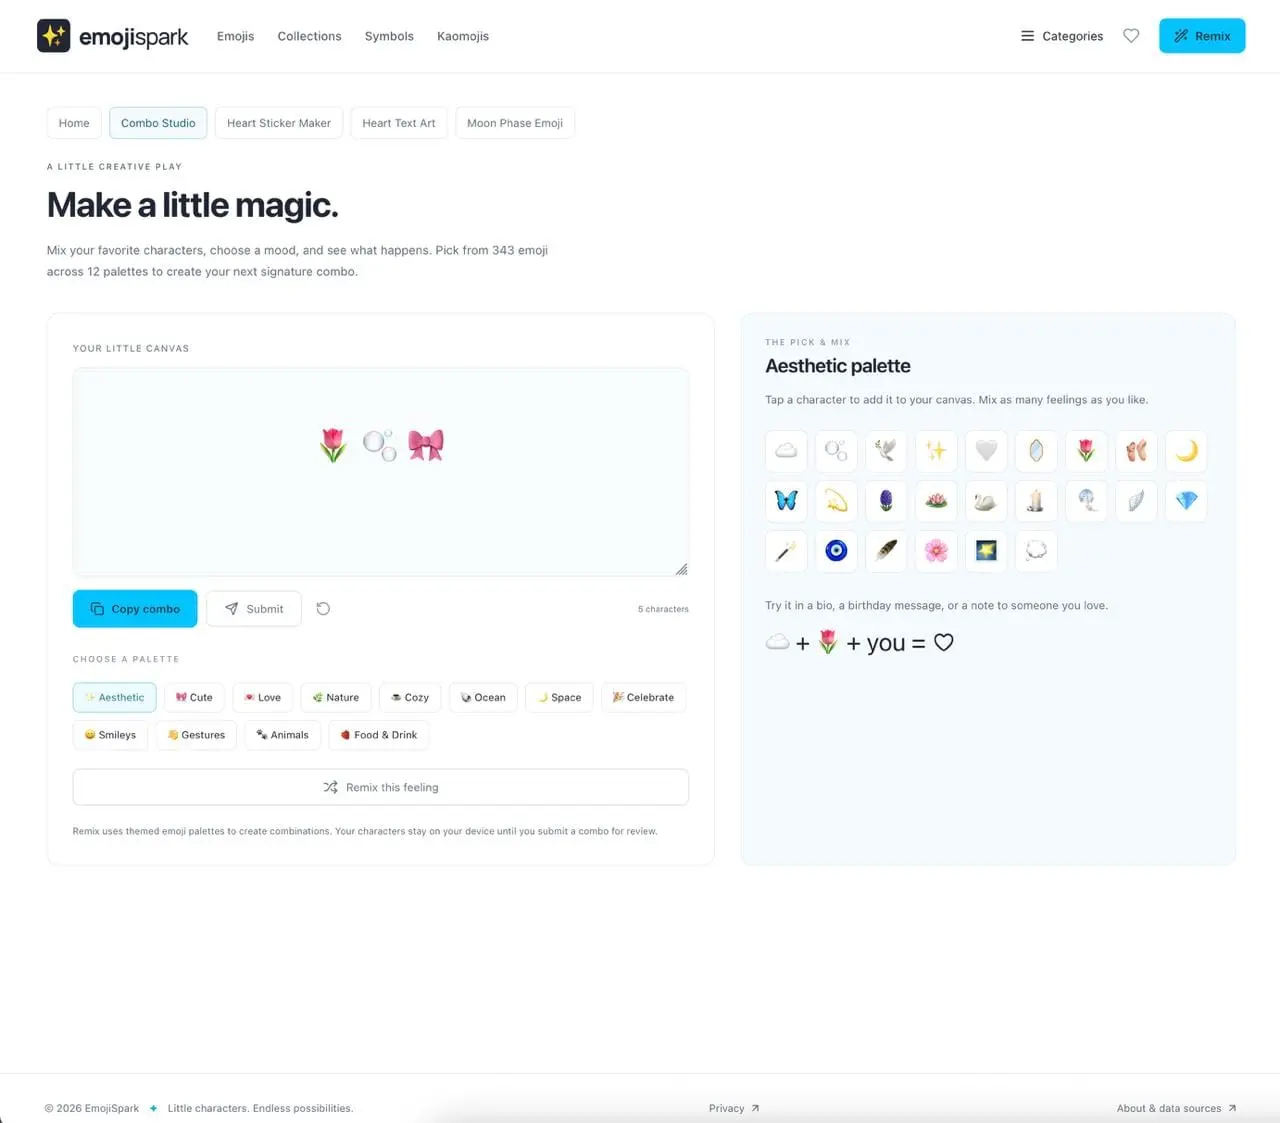Viewport: 1280px width, 1123px height.
Task: Click inside the emoji canvas text area
Action: 381,472
